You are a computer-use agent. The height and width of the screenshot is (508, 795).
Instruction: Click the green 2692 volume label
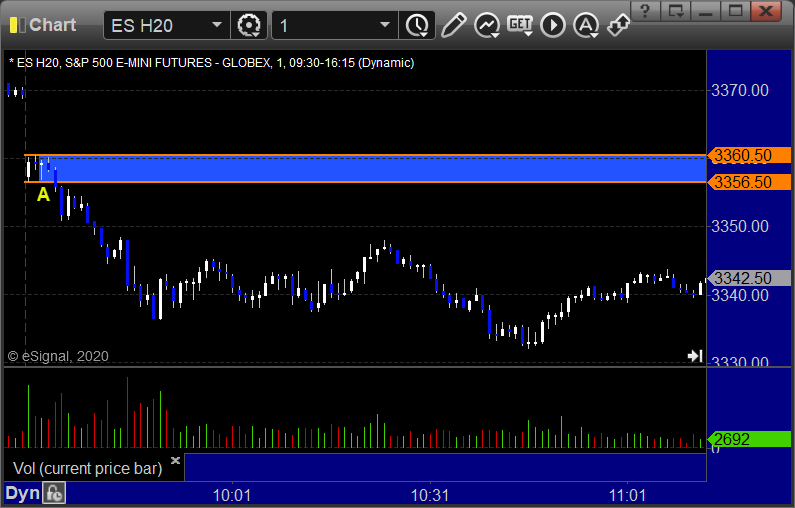click(749, 439)
